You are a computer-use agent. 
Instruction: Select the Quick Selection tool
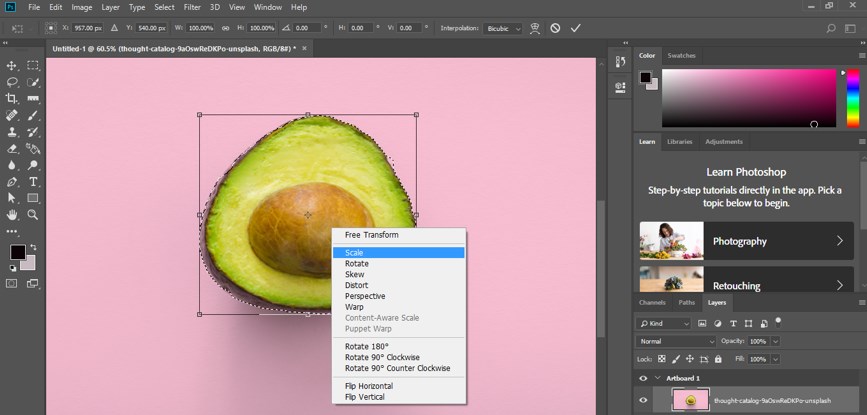tap(33, 82)
